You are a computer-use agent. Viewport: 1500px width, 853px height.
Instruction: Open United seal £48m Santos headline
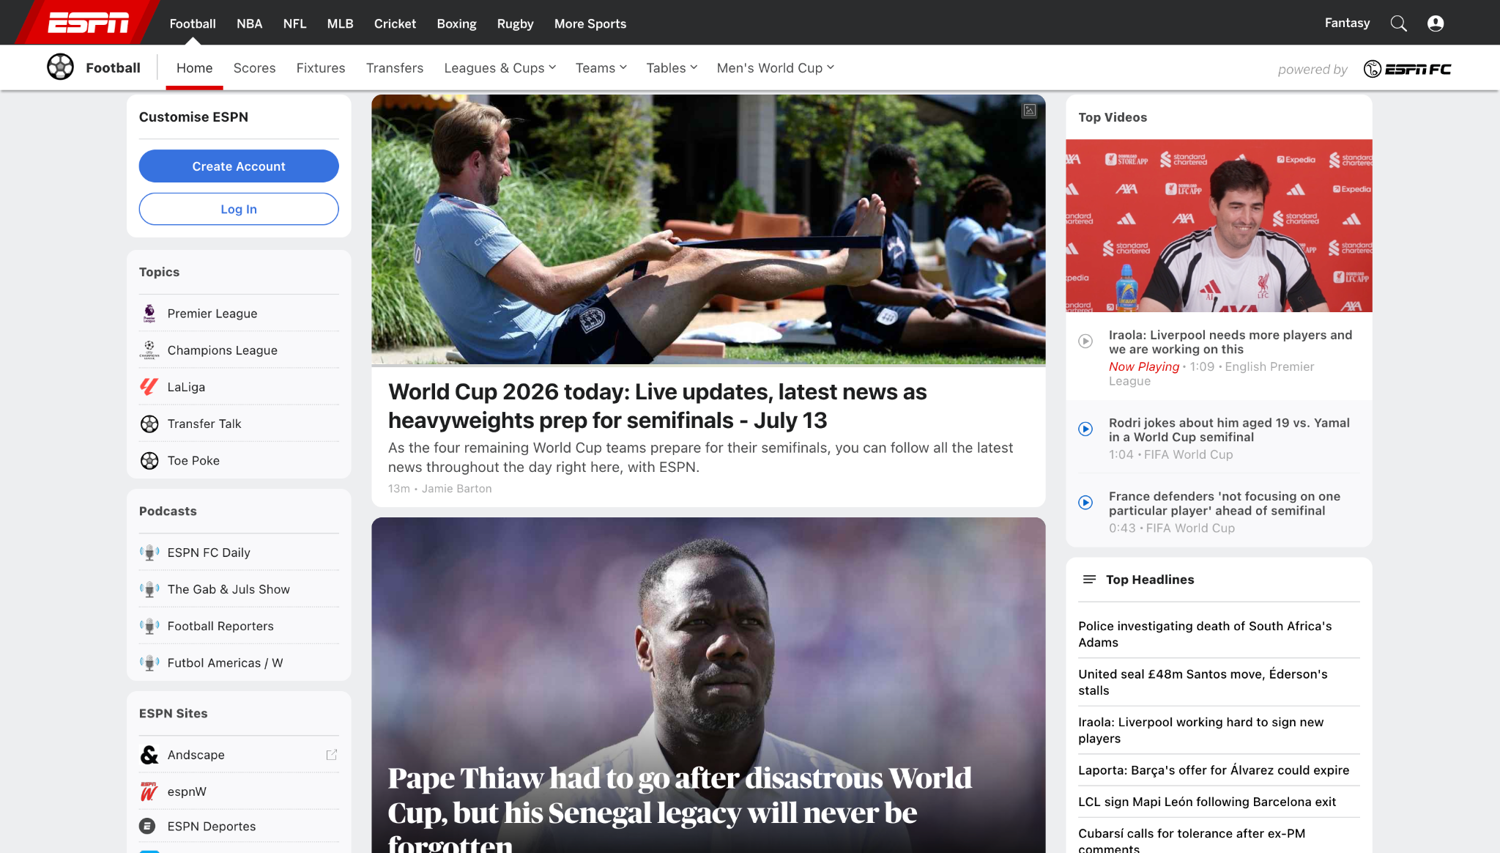(1203, 682)
